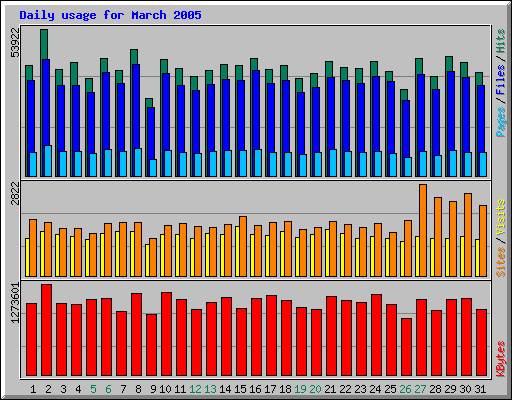Click the red KBytes bar for day 26
Screen dimensions: 512x400
[x=406, y=347]
